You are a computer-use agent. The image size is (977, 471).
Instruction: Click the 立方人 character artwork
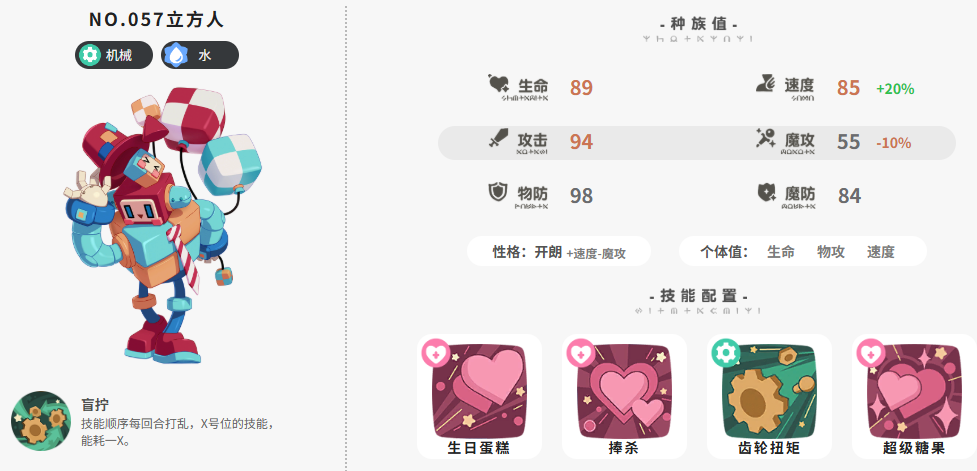pyautogui.click(x=163, y=226)
